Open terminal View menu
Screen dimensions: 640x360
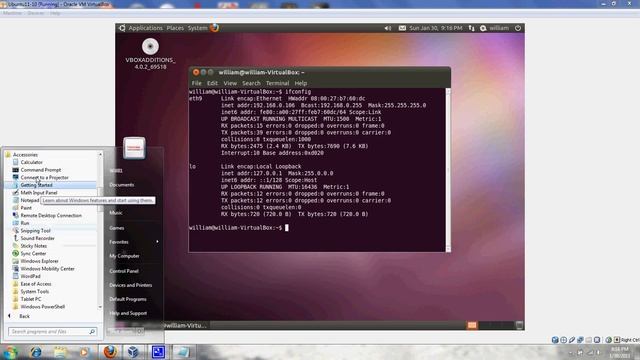(x=230, y=83)
